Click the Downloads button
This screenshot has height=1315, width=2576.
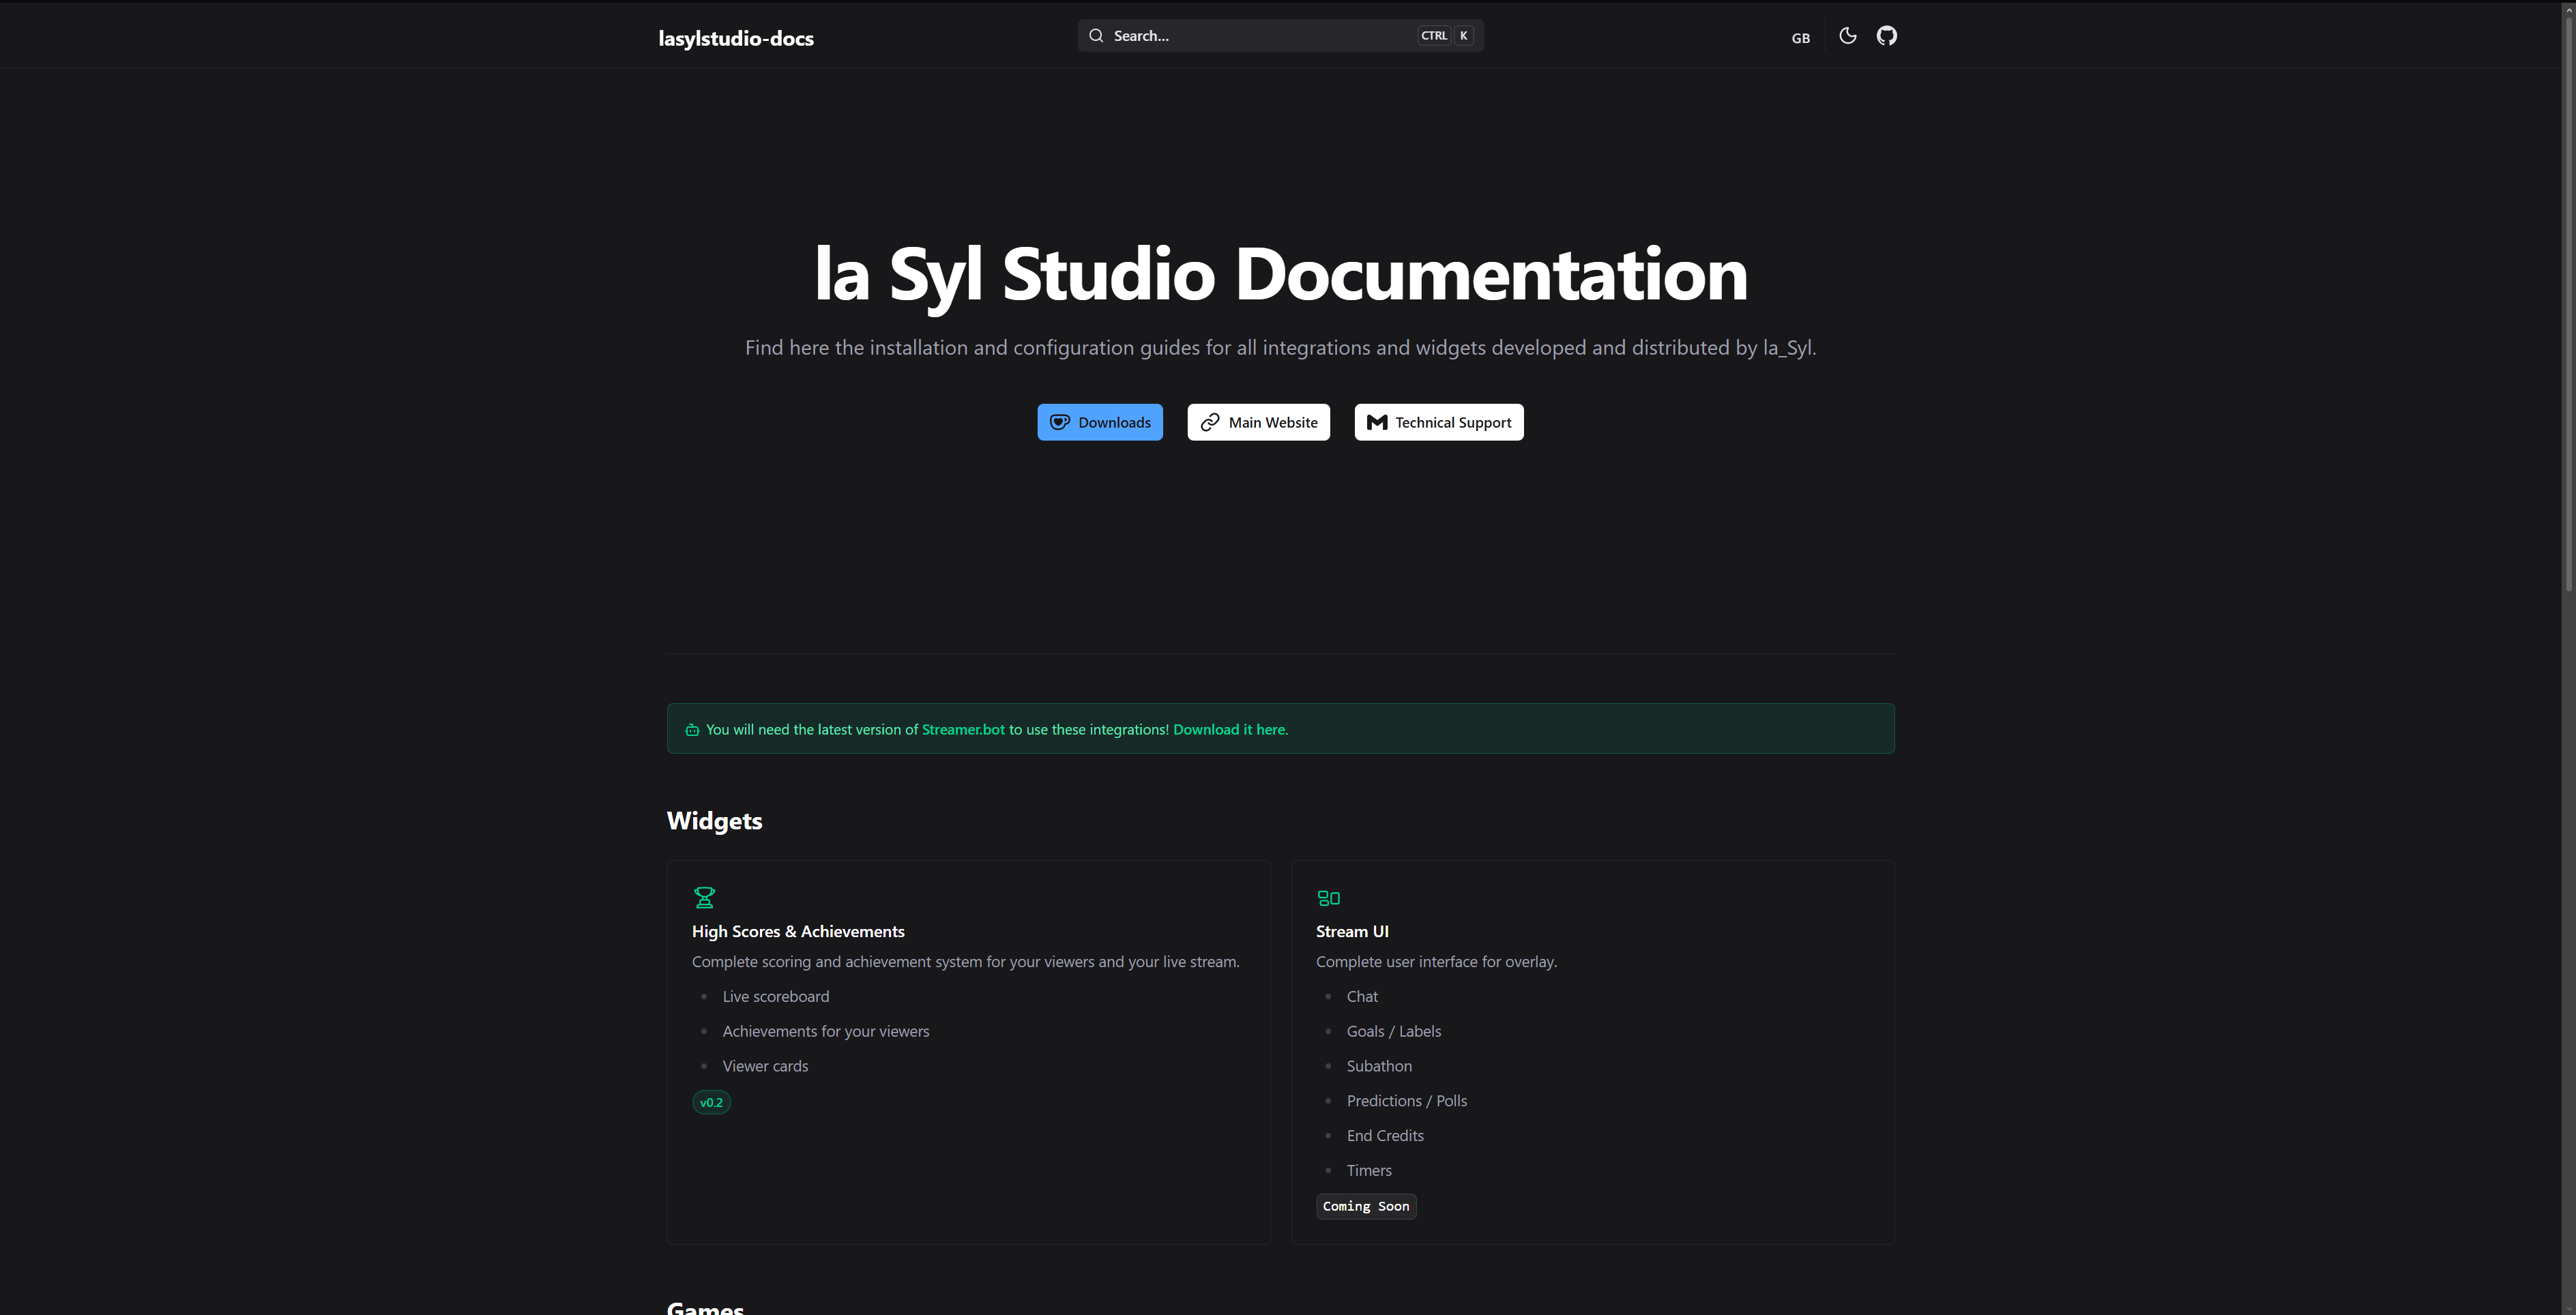click(x=1100, y=421)
